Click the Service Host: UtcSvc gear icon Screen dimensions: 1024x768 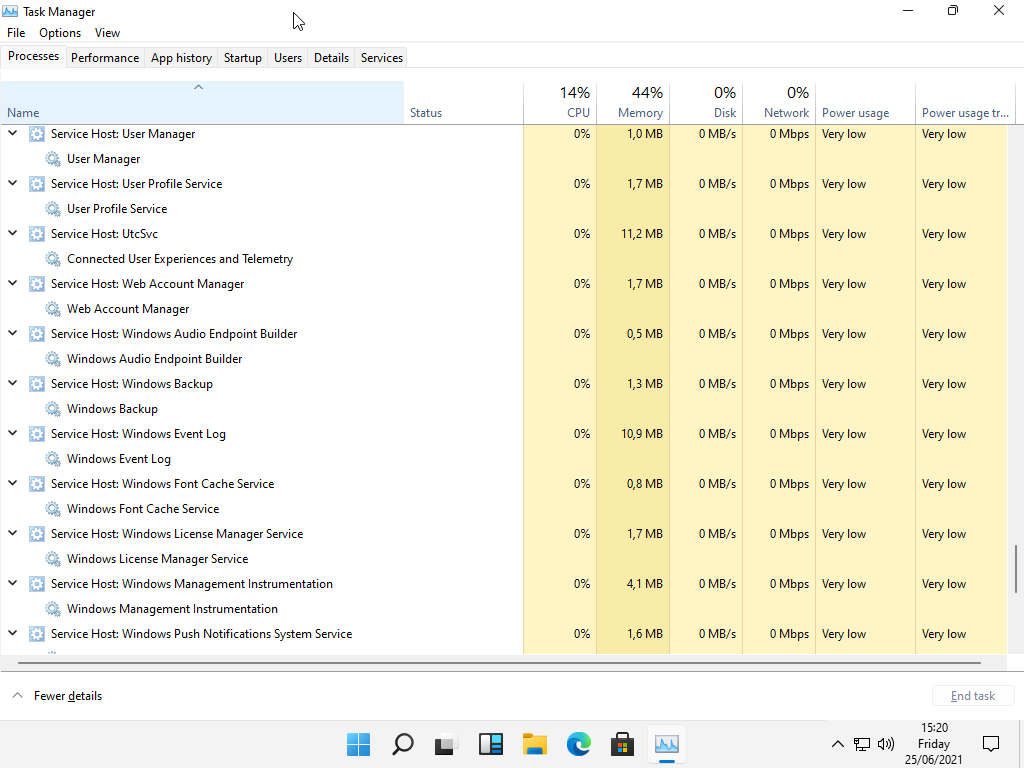37,234
